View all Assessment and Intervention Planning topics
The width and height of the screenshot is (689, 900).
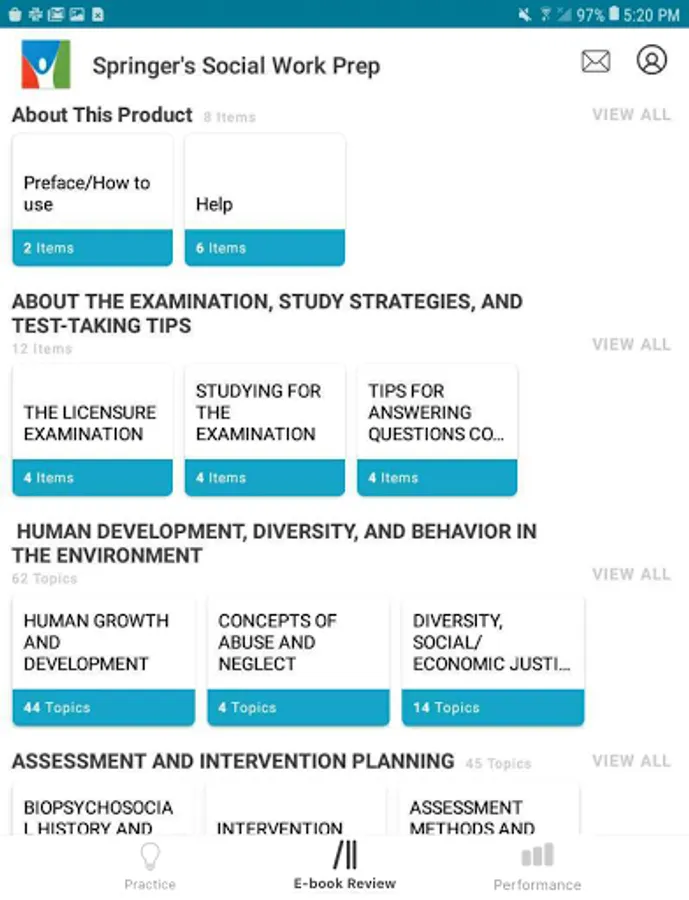click(631, 761)
